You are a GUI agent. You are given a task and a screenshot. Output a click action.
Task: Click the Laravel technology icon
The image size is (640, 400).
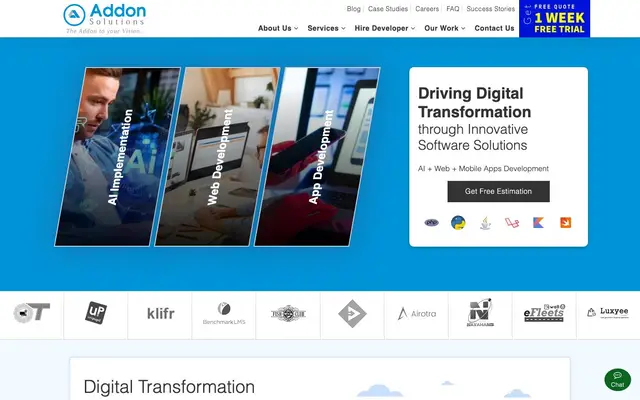coord(512,222)
